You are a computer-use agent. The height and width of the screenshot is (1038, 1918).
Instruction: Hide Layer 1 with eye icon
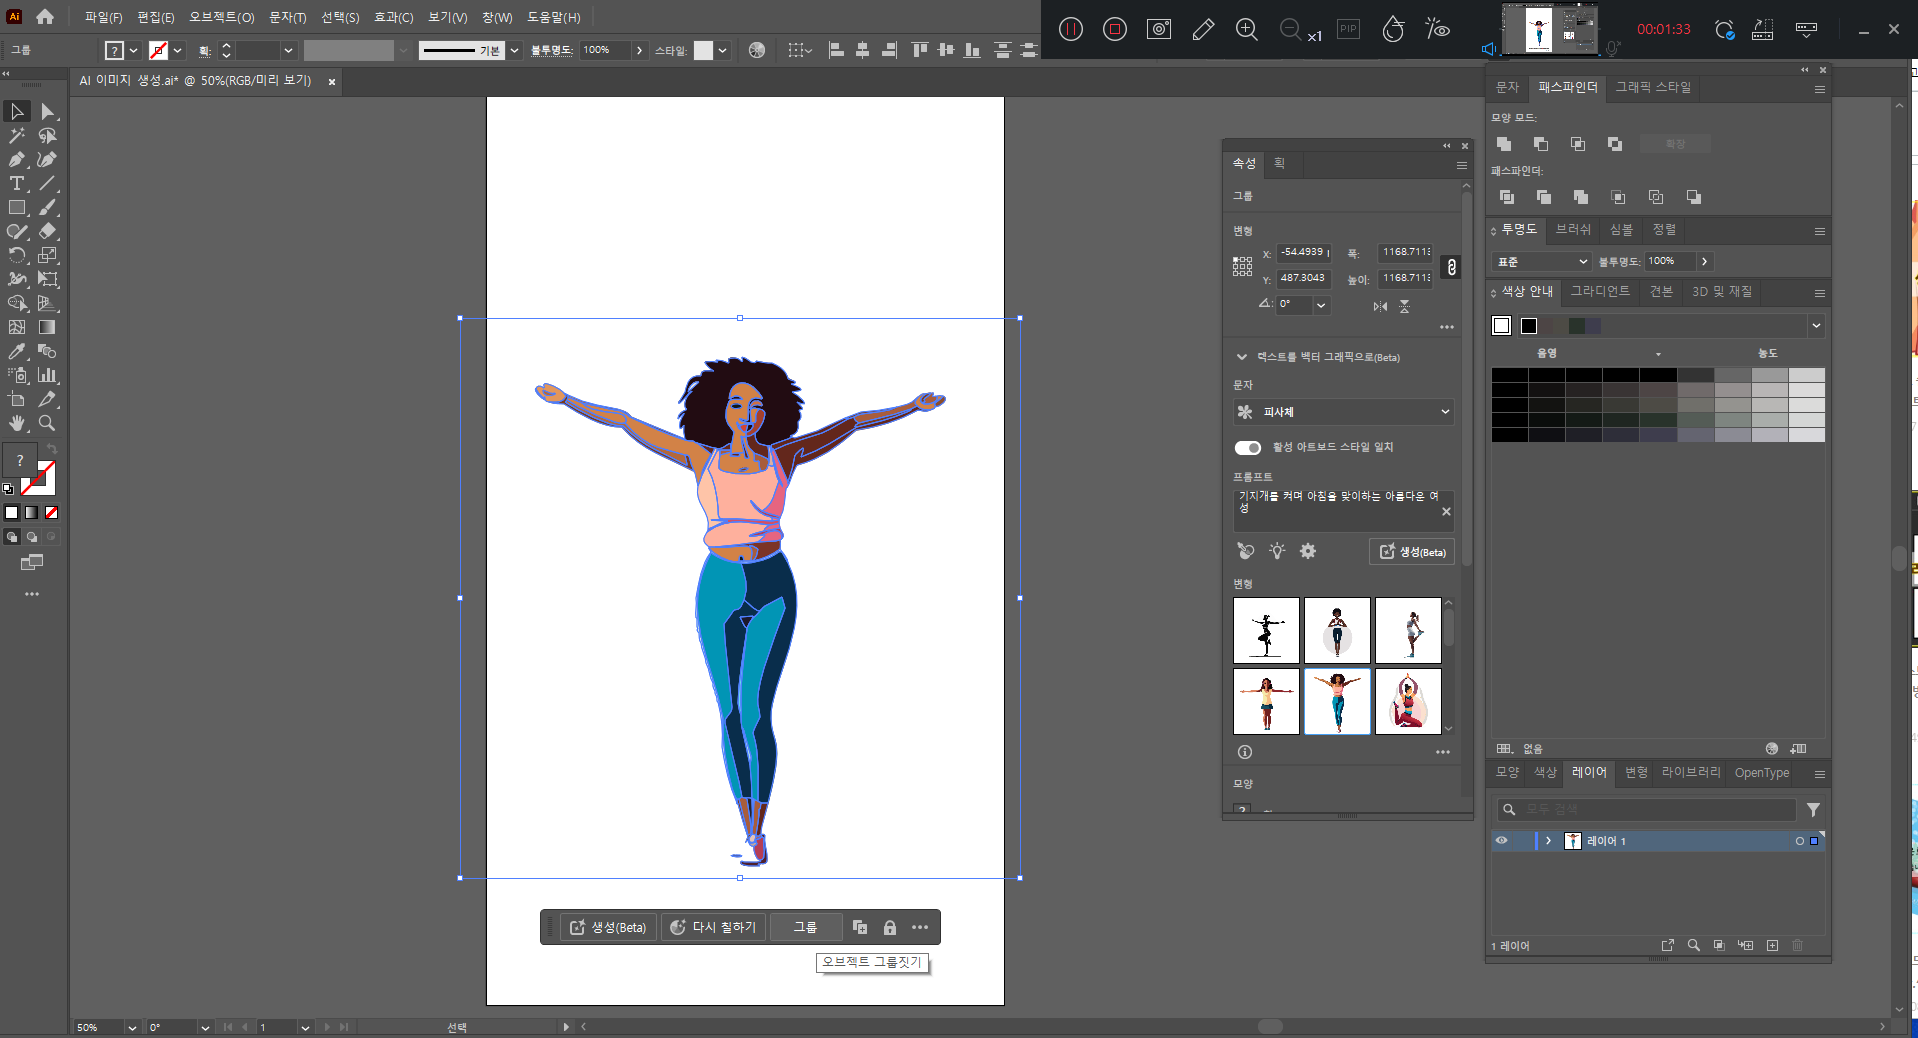tap(1501, 841)
